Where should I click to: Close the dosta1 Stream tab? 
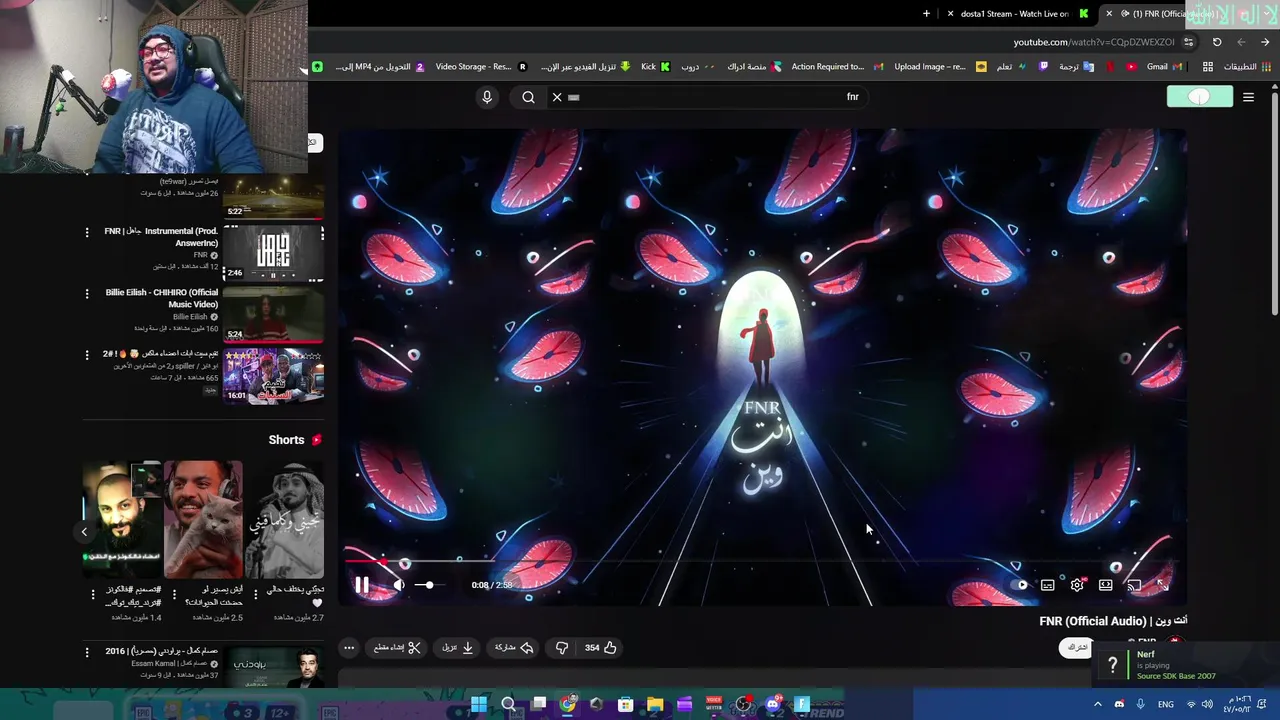tap(950, 14)
